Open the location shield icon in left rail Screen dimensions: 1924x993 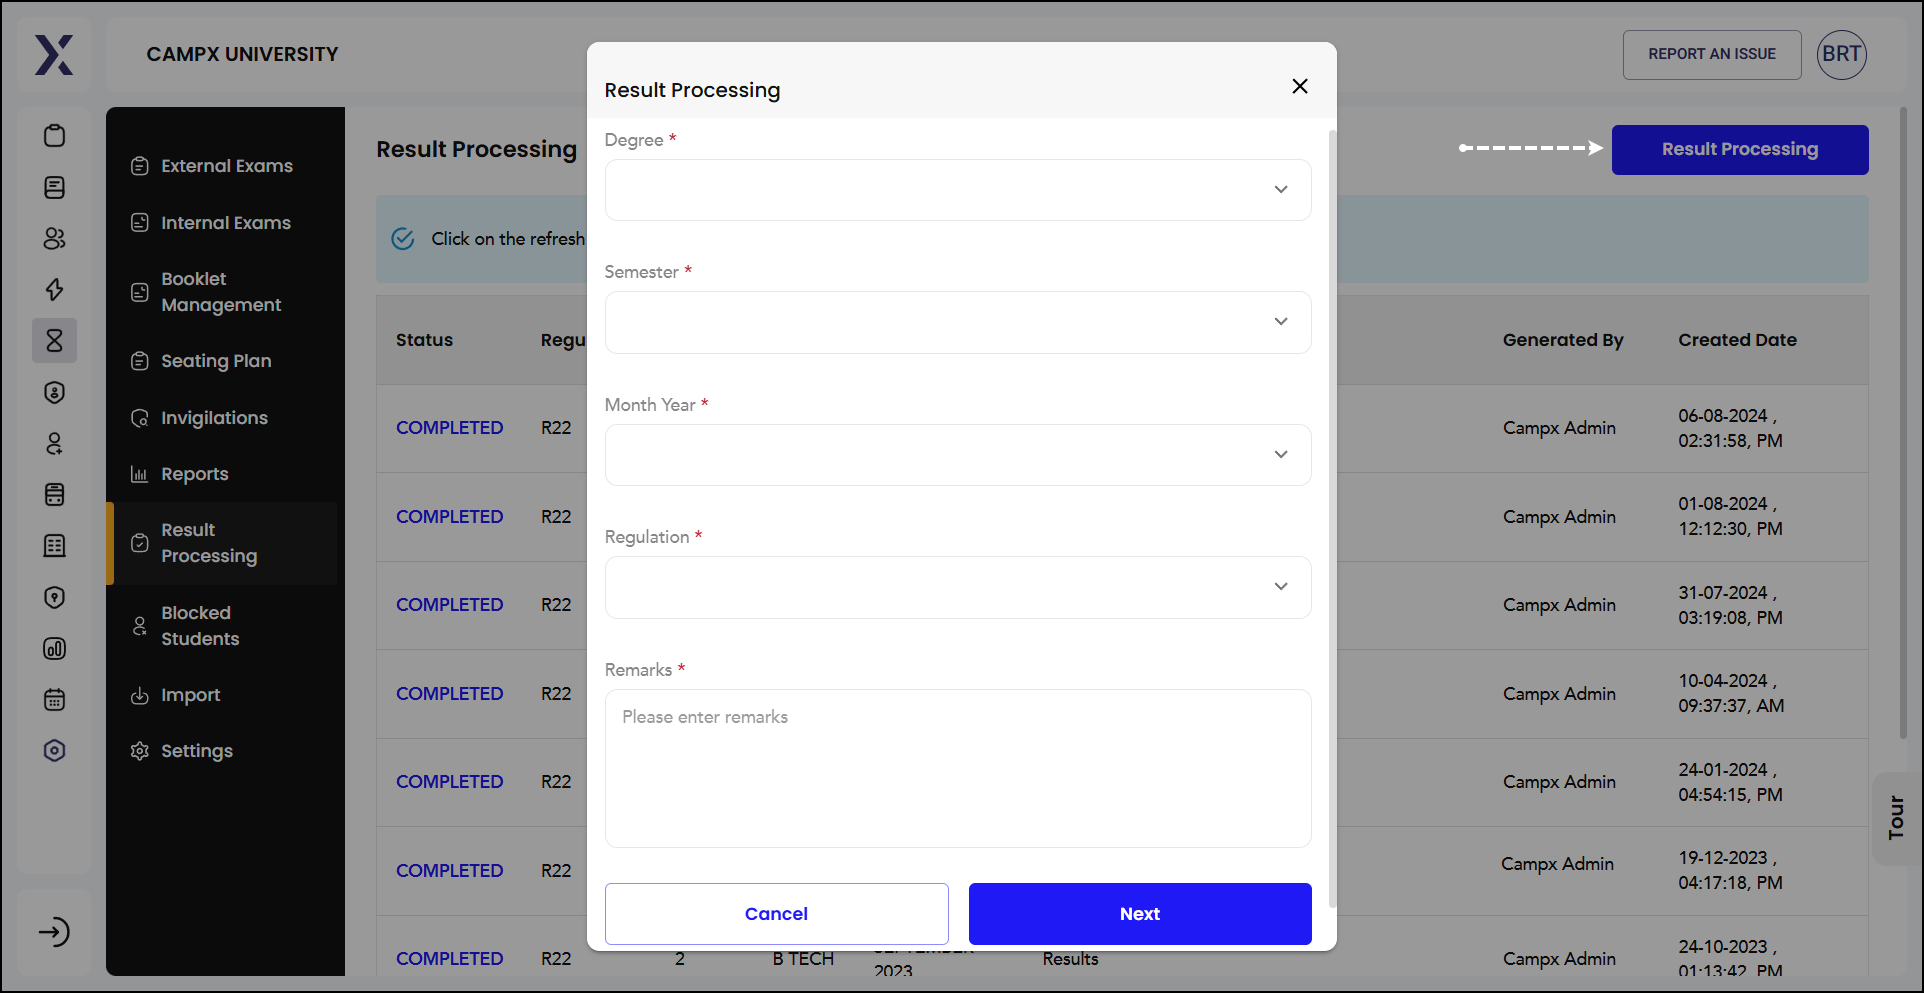[x=55, y=597]
